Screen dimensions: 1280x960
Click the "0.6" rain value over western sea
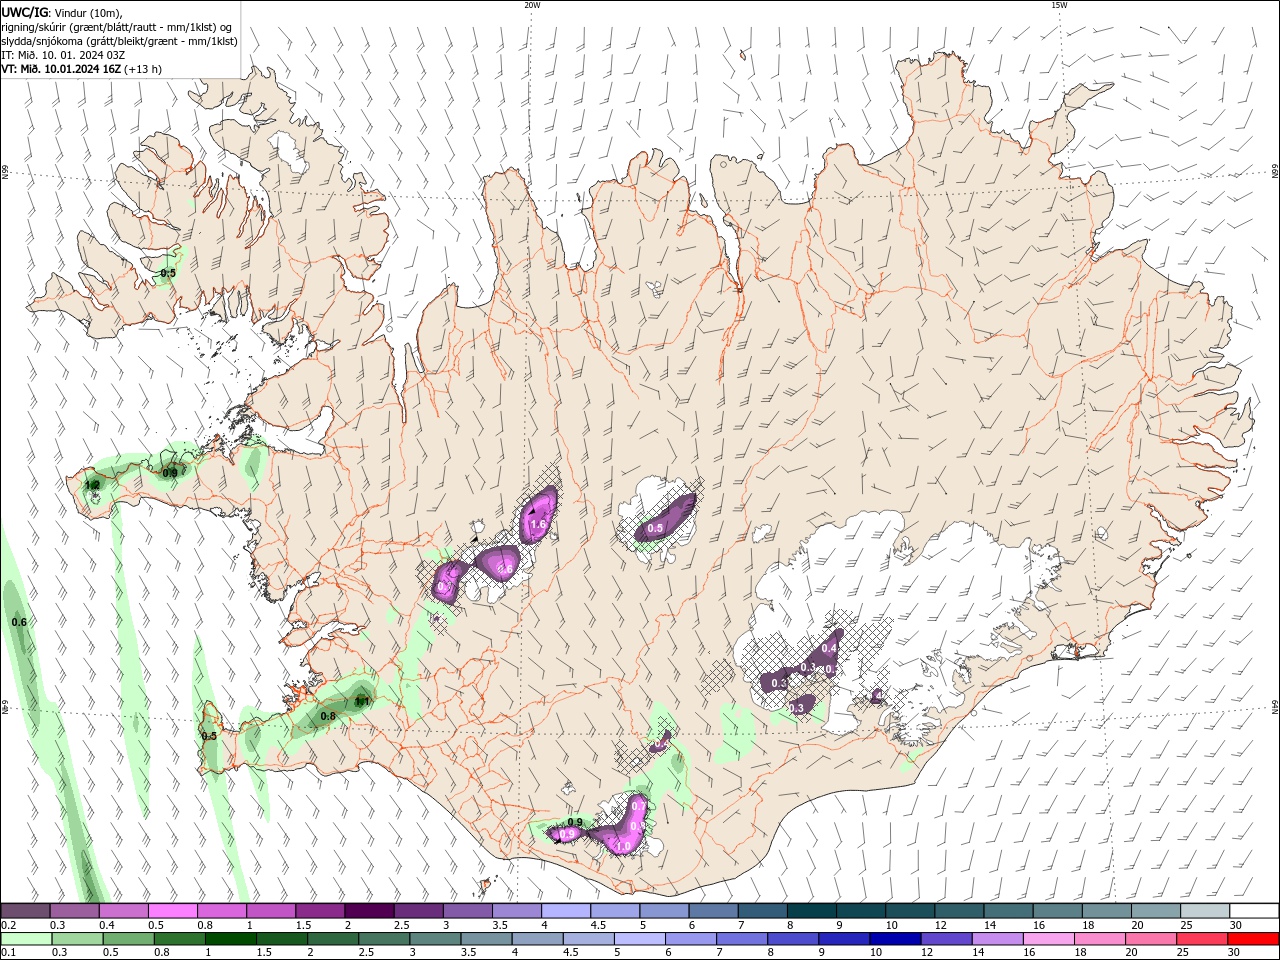[x=19, y=622]
